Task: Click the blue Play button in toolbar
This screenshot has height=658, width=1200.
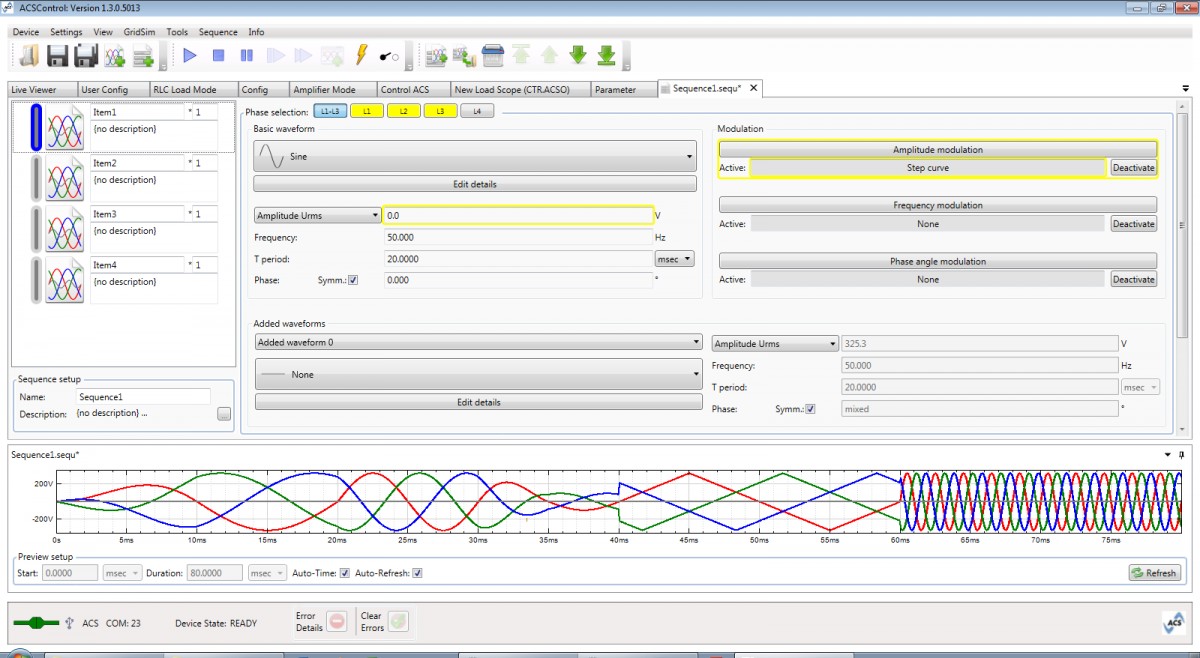Action: [x=190, y=56]
